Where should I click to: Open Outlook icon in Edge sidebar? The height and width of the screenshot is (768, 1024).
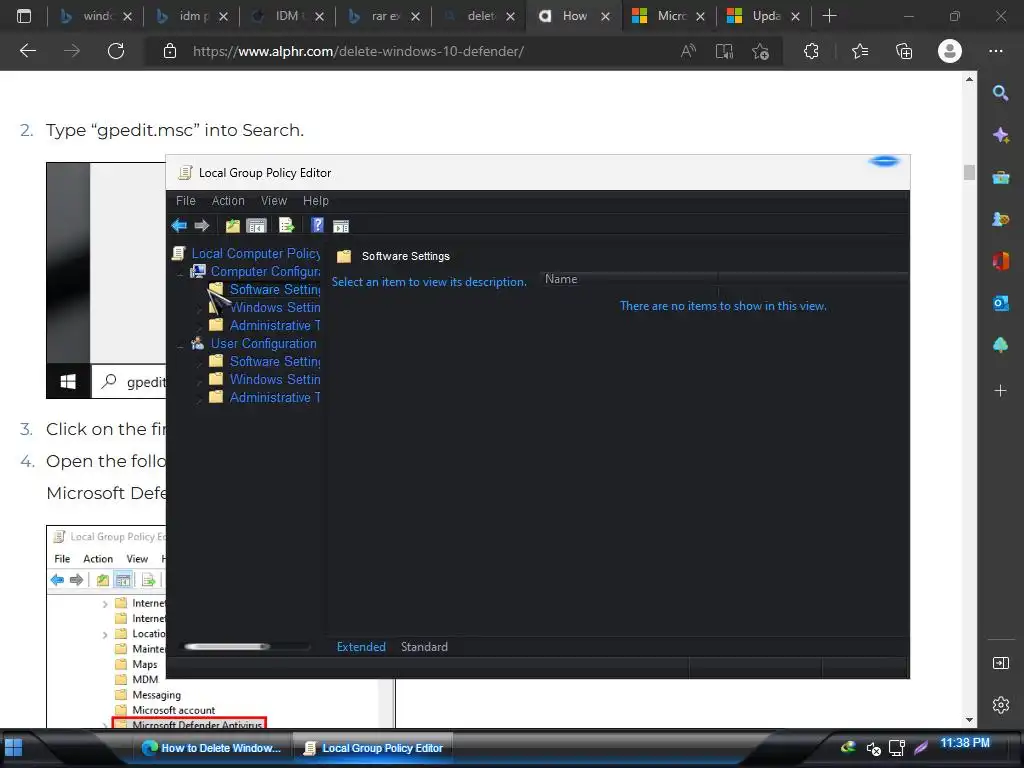coord(1000,303)
